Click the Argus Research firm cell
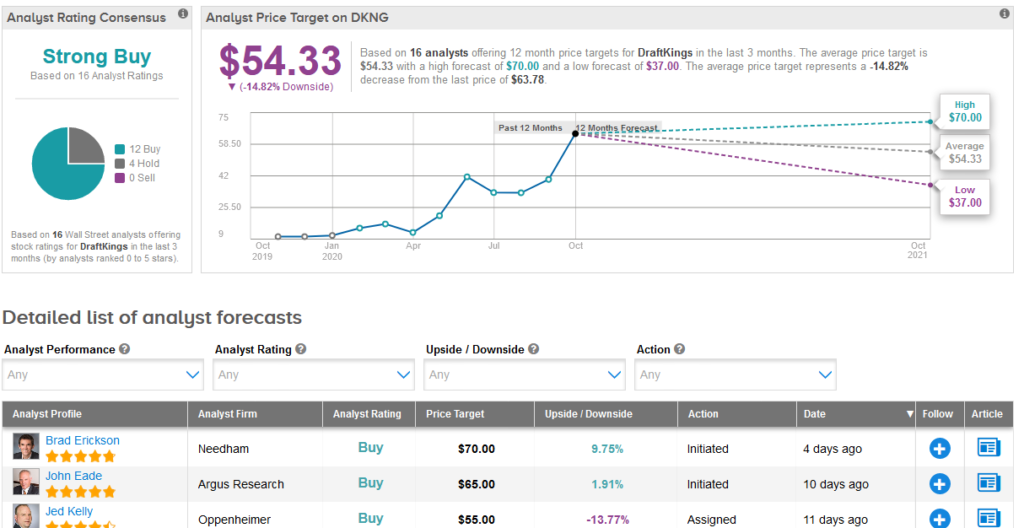The width and height of the screenshot is (1024, 528). tap(241, 484)
